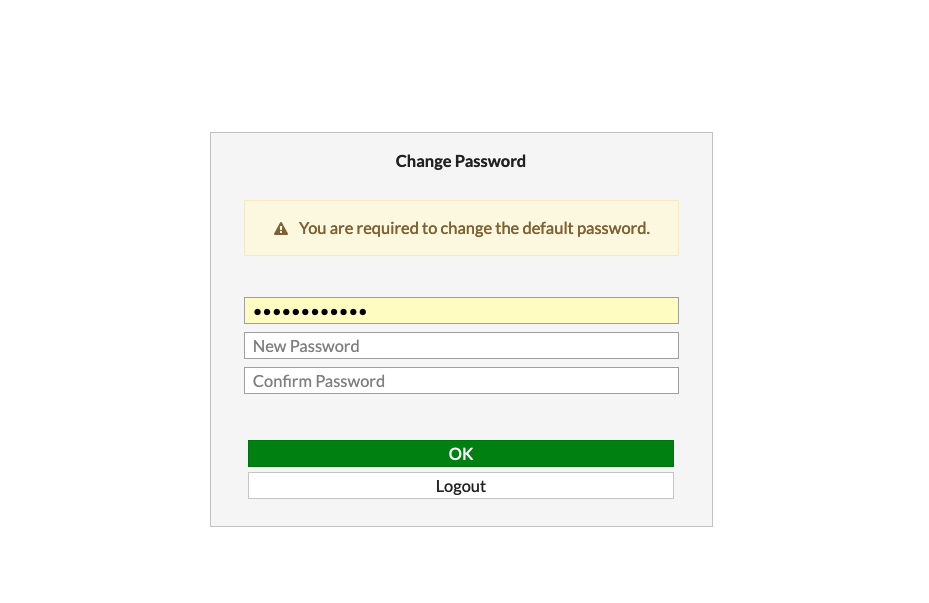
Task: Click the yellow warning notice banner
Action: (460, 228)
